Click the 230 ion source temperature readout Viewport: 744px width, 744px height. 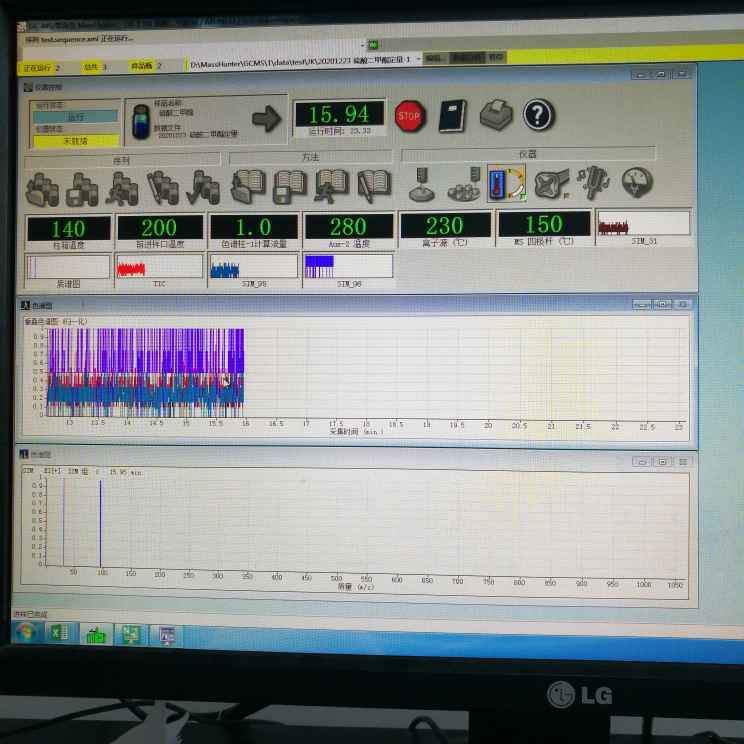pyautogui.click(x=445, y=225)
